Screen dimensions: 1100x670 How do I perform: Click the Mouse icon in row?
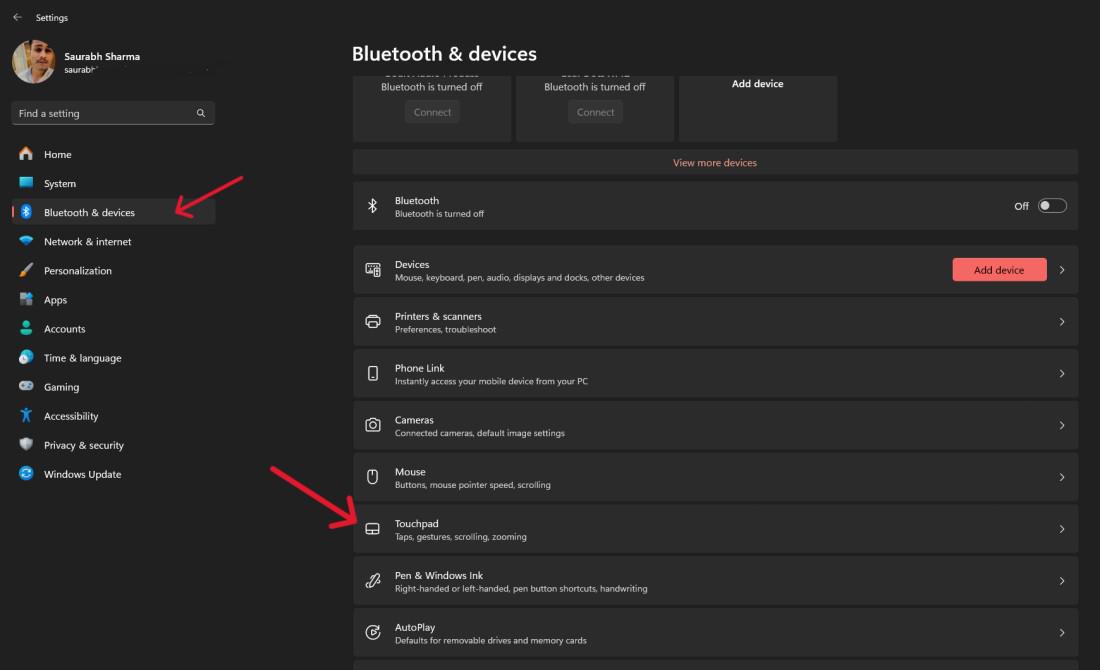373,477
